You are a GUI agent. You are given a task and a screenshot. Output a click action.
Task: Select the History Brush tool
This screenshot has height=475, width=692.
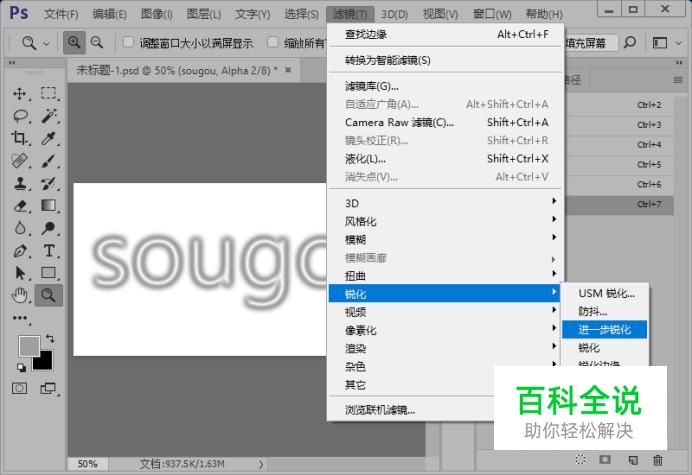point(49,183)
